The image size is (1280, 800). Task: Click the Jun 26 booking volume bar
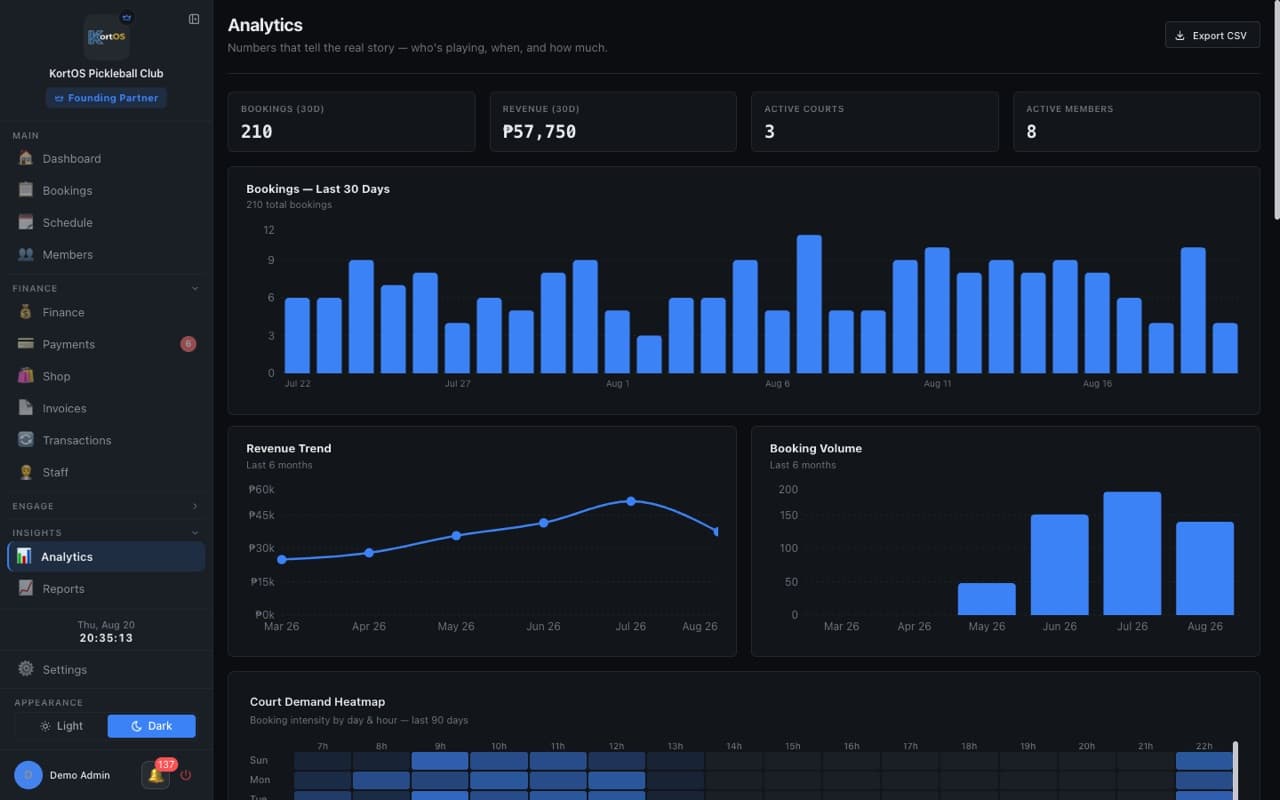(x=1059, y=565)
